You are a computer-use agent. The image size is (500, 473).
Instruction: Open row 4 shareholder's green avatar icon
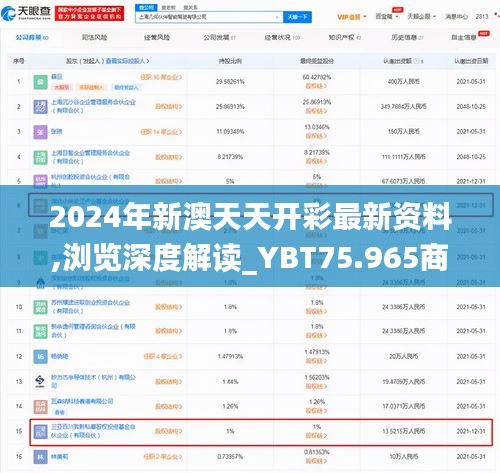40,157
